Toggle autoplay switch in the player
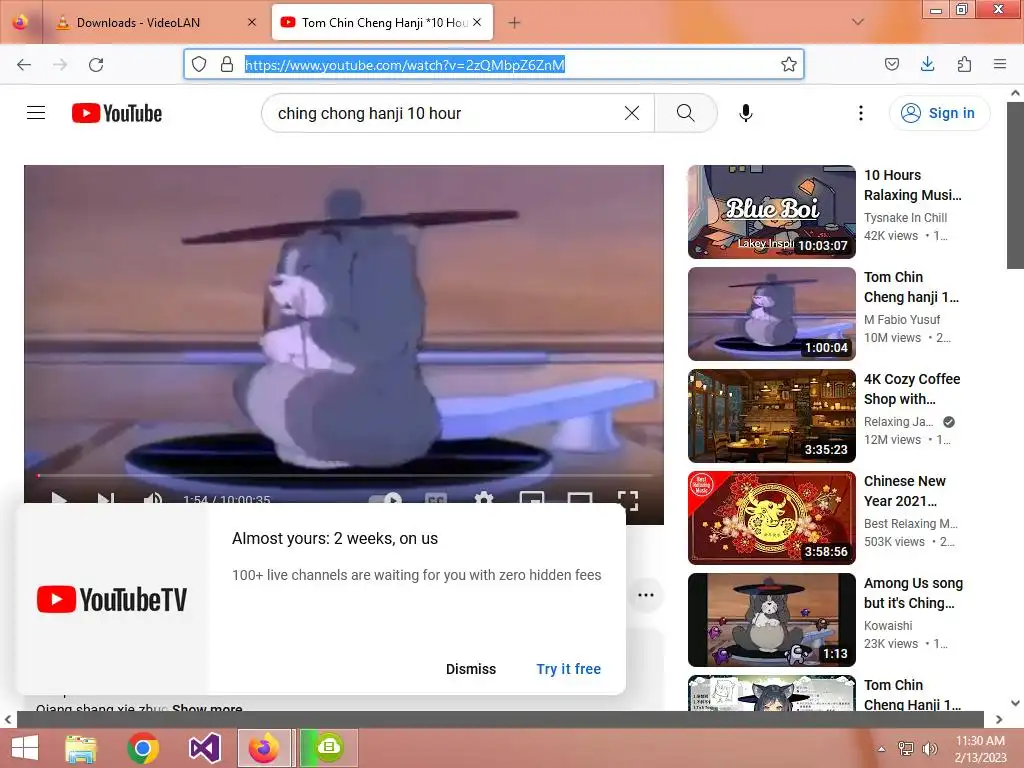Viewport: 1024px width, 768px height. (x=386, y=499)
